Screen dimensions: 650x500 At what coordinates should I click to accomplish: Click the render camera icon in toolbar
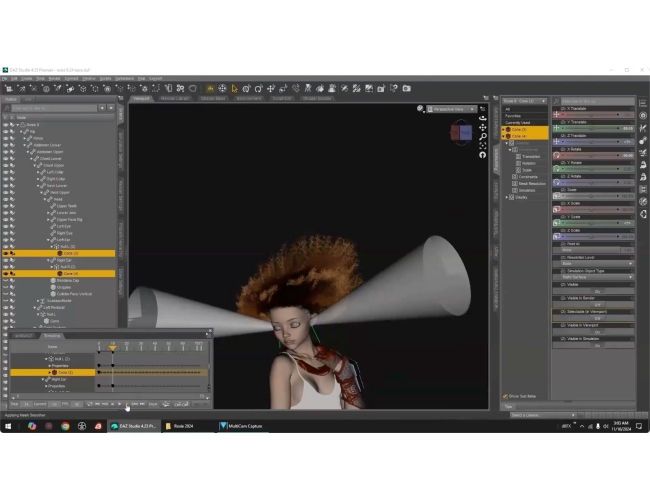click(407, 88)
